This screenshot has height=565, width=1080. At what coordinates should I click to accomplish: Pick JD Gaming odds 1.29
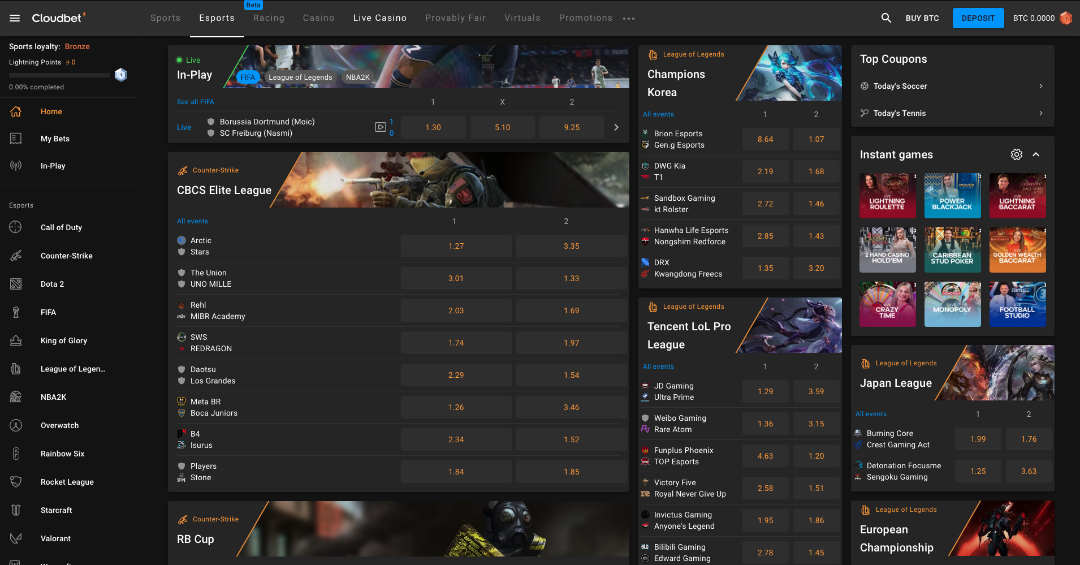point(765,391)
